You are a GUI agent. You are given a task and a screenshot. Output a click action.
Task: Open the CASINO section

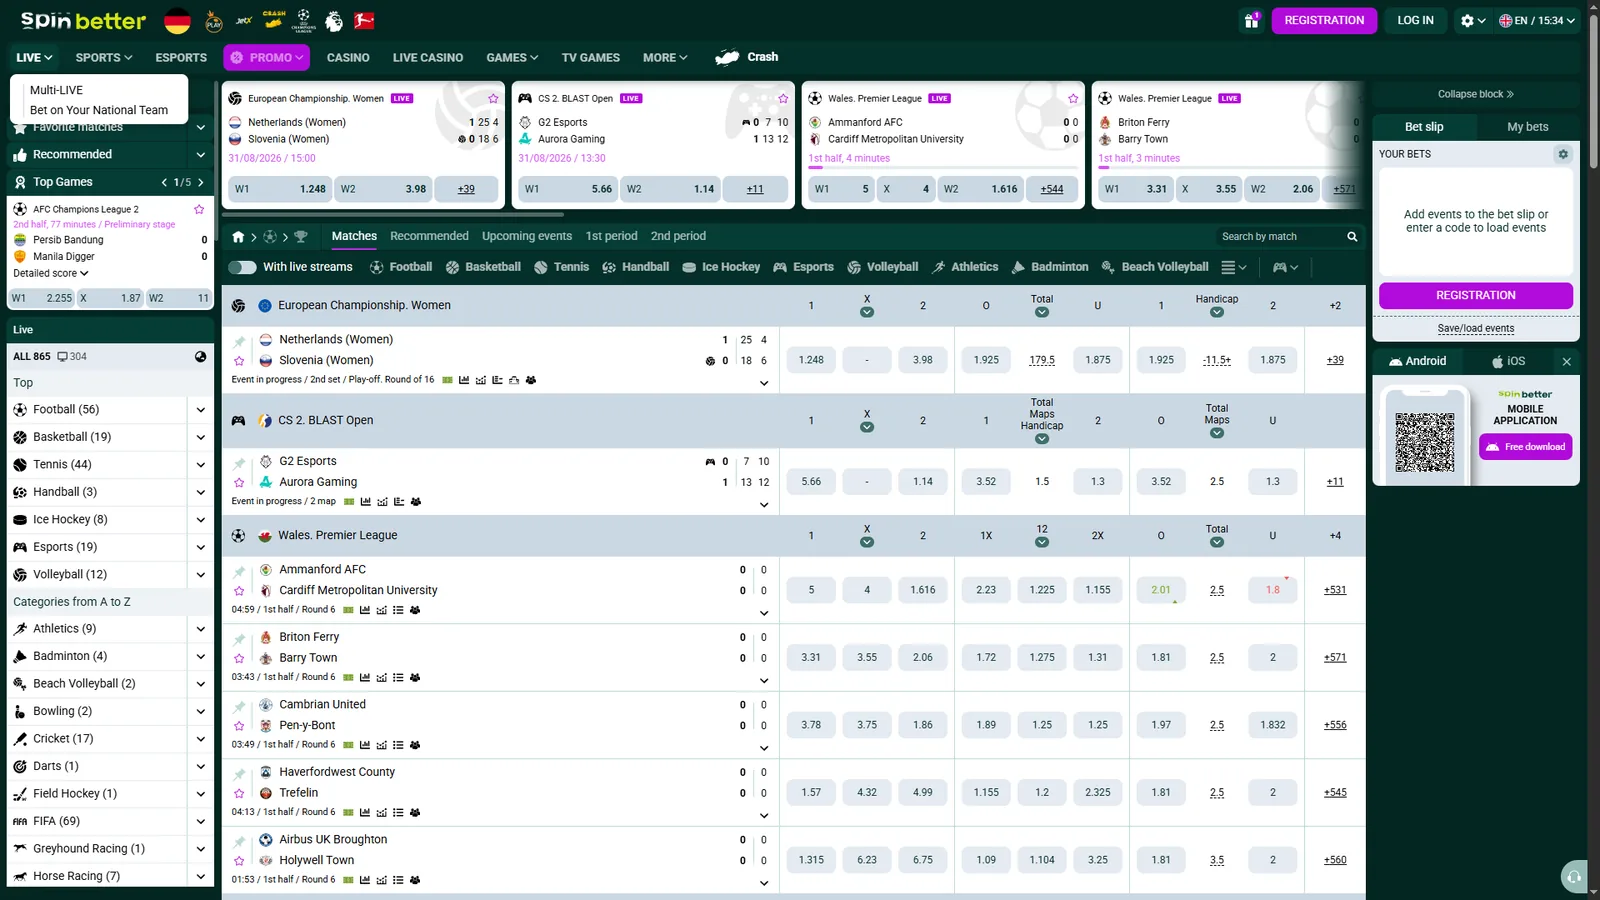348,58
